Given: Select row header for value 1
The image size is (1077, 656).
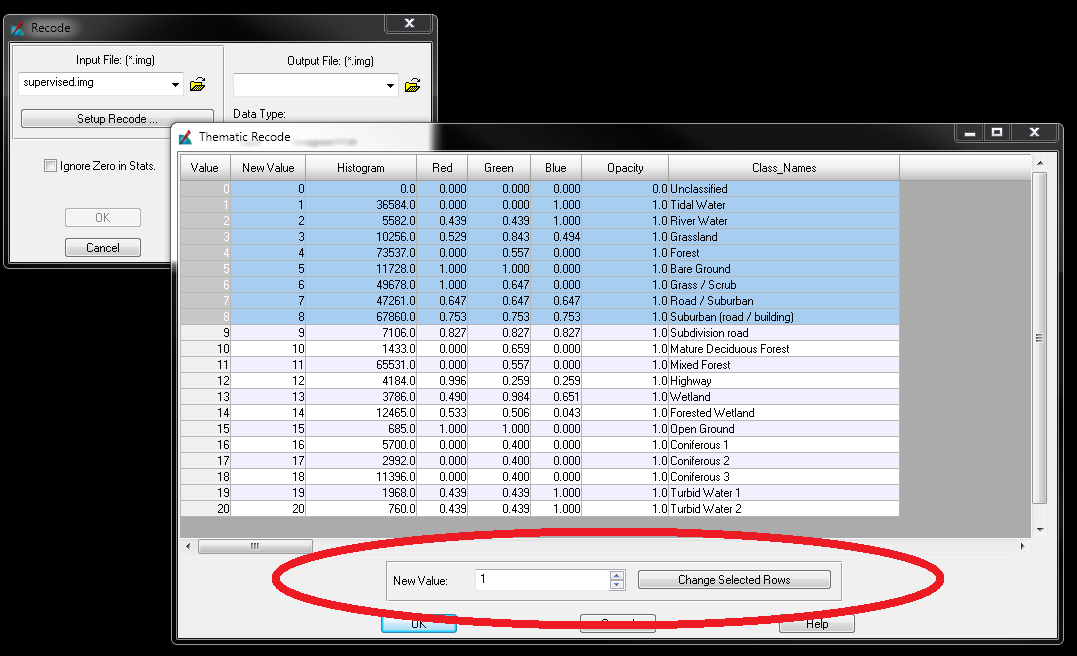Looking at the screenshot, I should (x=205, y=205).
